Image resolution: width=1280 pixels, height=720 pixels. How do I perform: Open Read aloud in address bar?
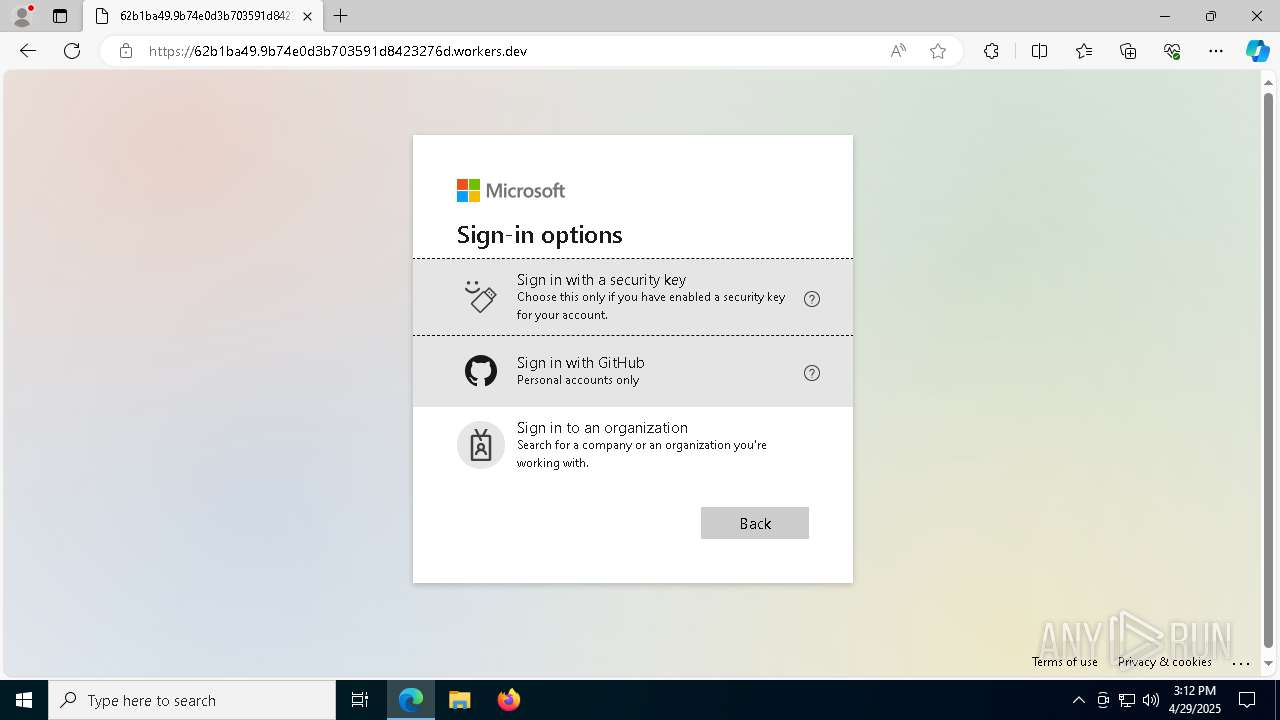[898, 51]
